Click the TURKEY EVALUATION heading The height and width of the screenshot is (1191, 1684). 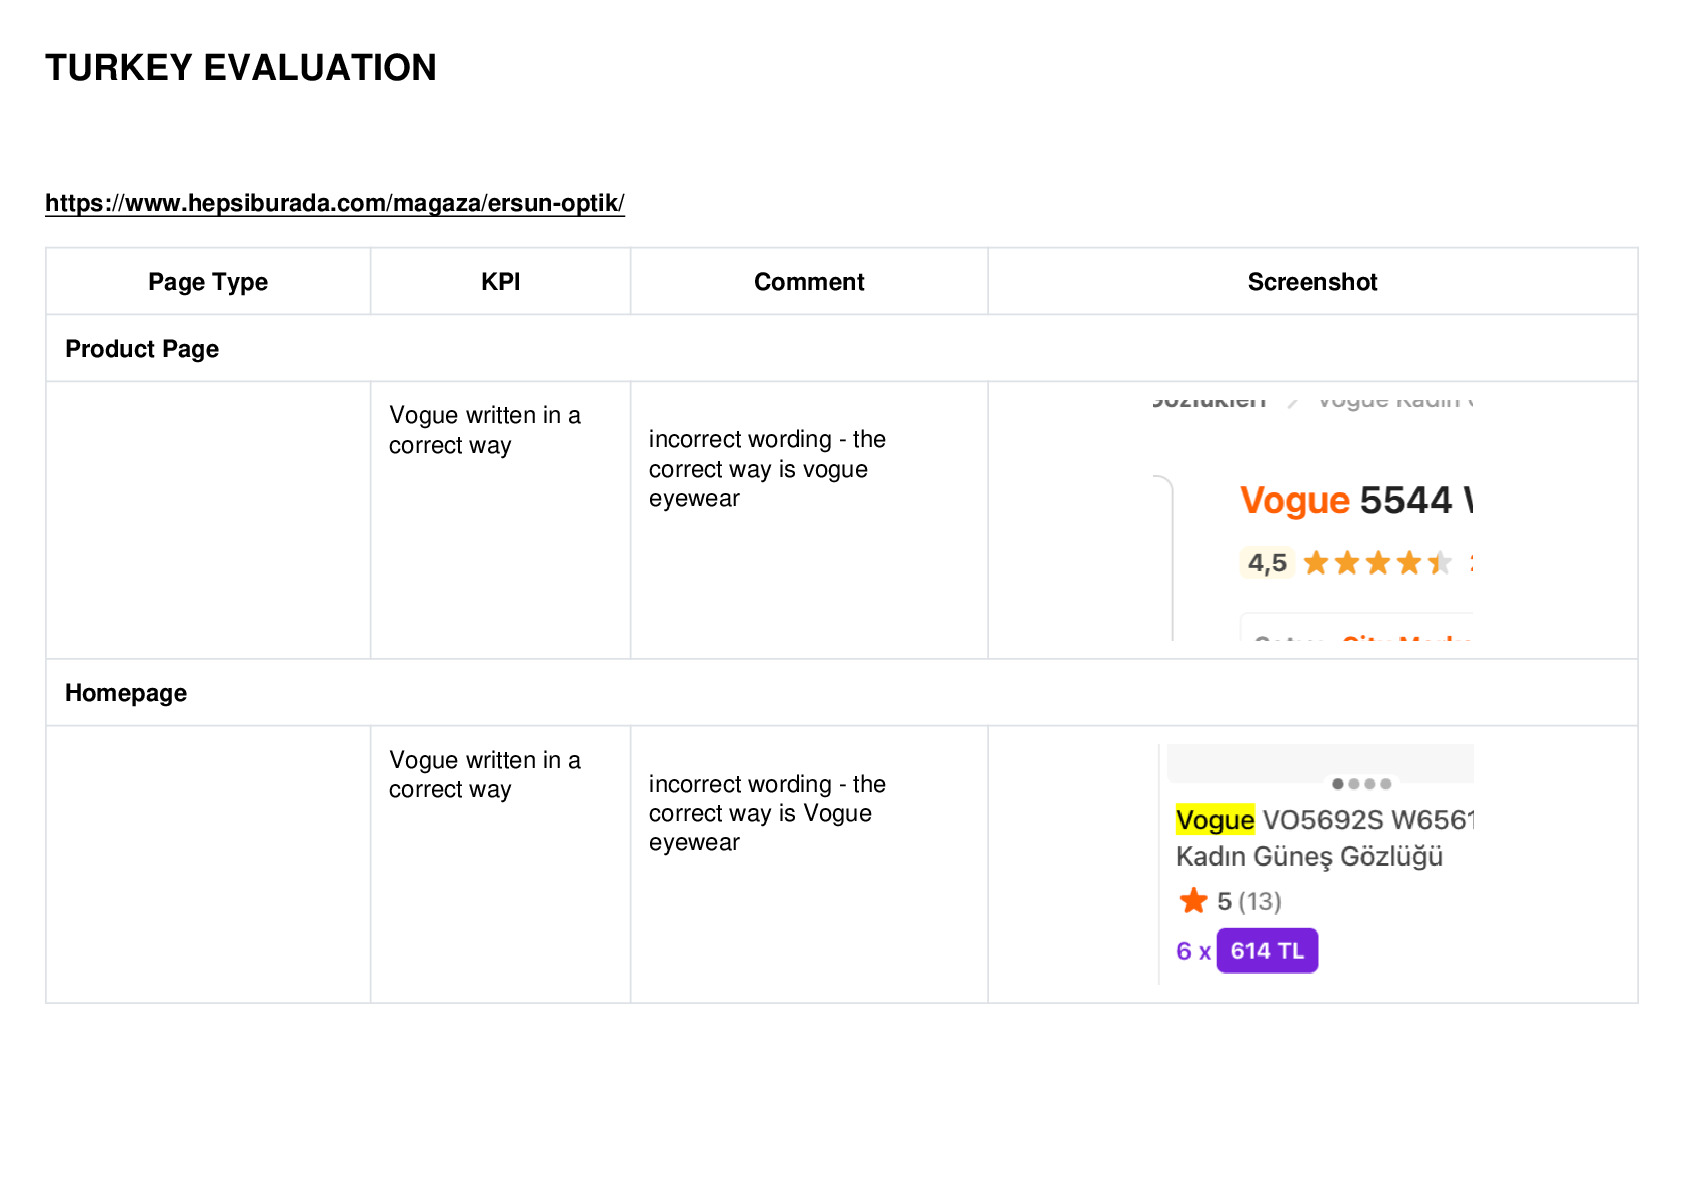[x=241, y=68]
